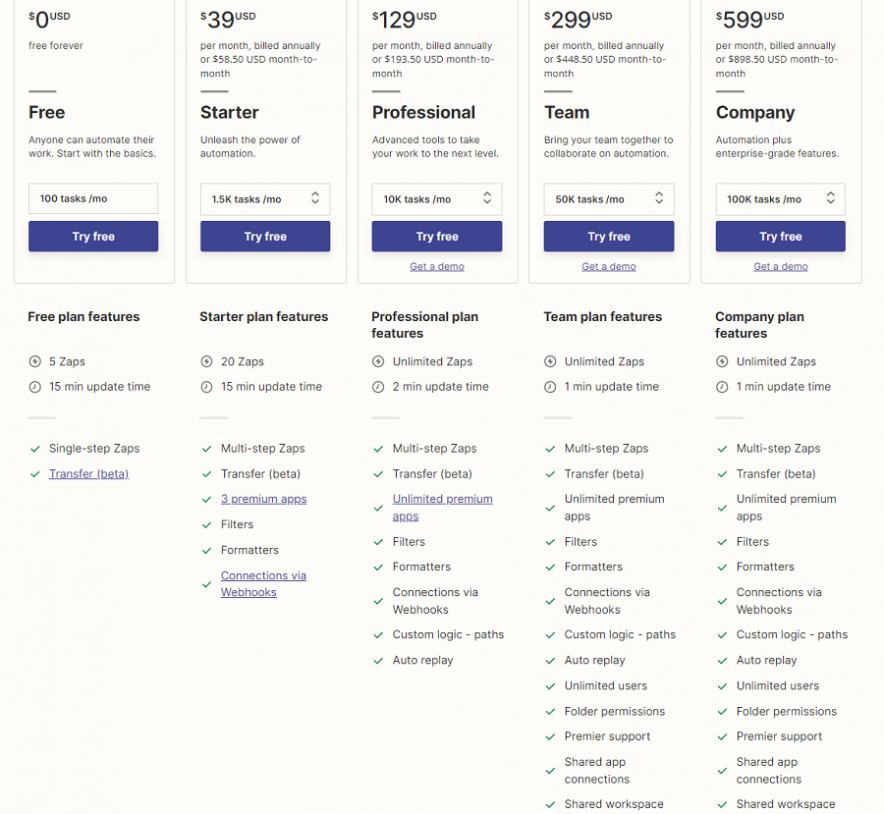Image resolution: width=884 pixels, height=814 pixels.
Task: Change the Company 100K tasks/mo selection
Action: pos(780,199)
